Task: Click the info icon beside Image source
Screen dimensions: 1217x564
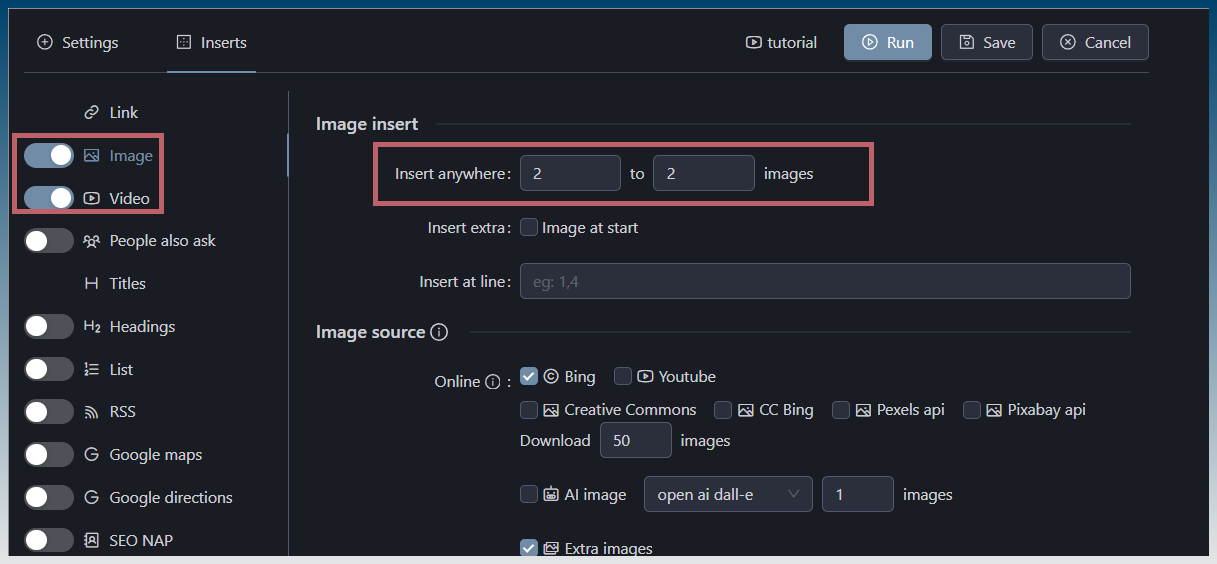Action: coord(439,332)
